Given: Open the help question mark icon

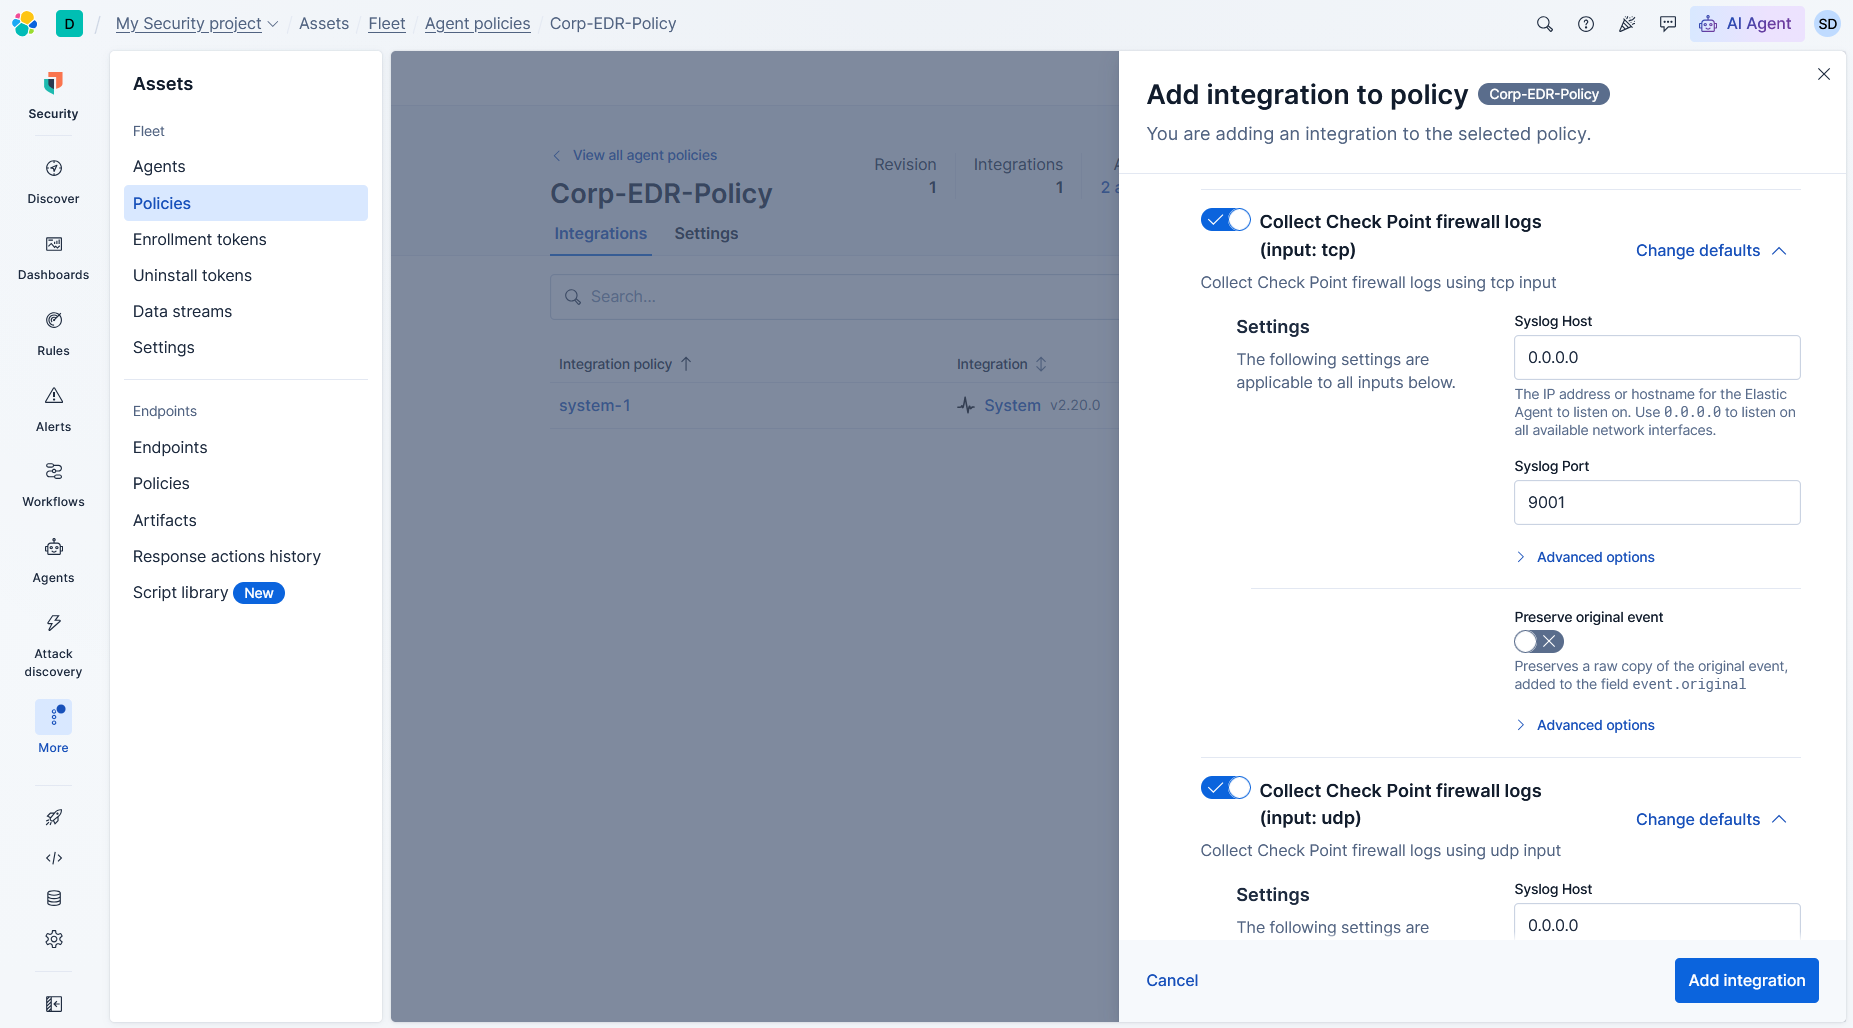Looking at the screenshot, I should click(x=1586, y=24).
